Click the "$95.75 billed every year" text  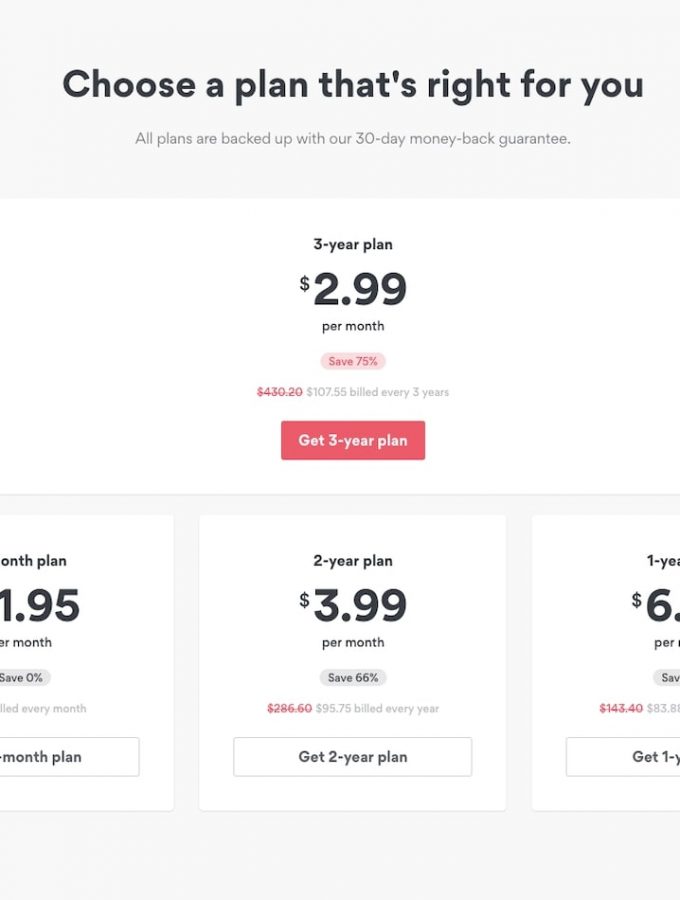pos(377,708)
